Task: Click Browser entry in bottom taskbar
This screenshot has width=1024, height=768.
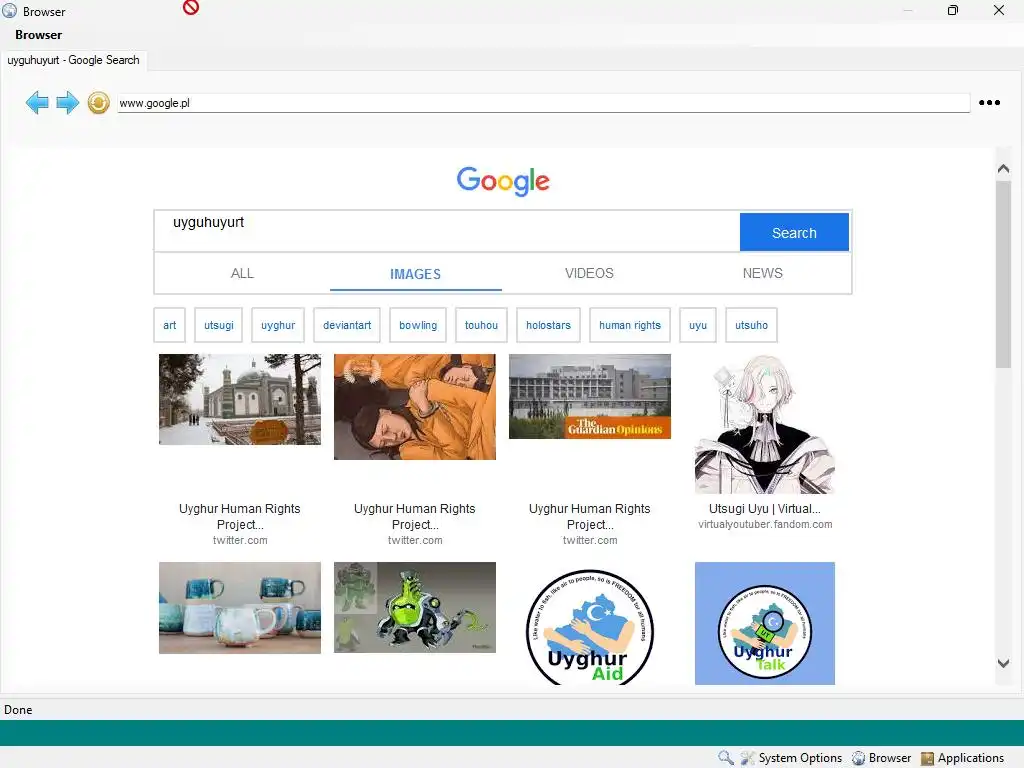Action: pos(882,758)
